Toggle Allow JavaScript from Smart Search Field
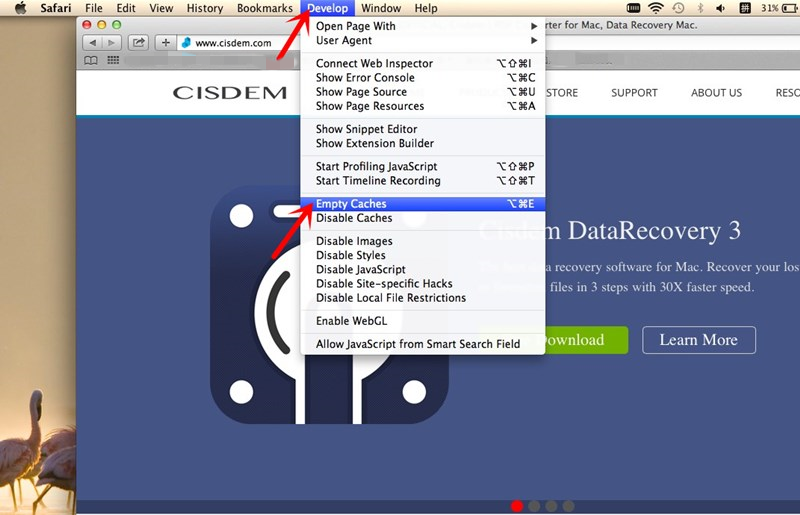The width and height of the screenshot is (800, 515). coord(423,344)
